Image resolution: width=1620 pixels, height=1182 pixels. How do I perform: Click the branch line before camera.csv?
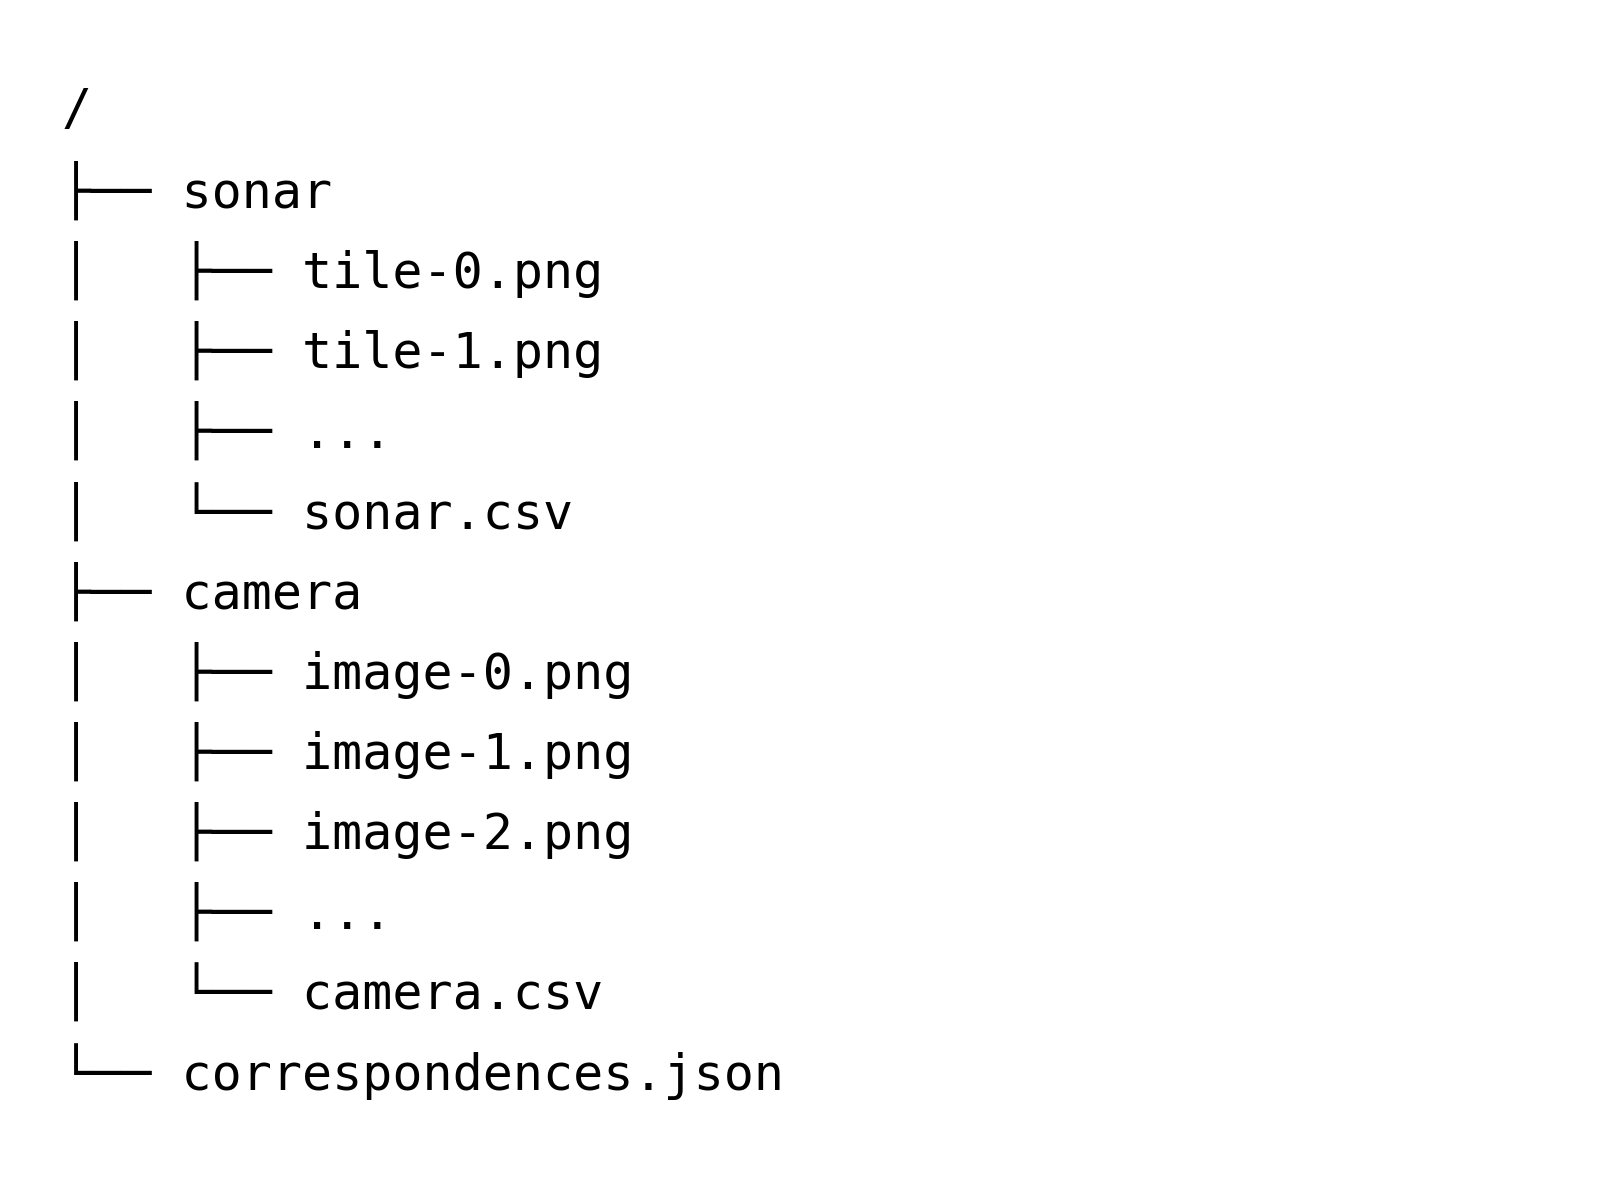231,981
